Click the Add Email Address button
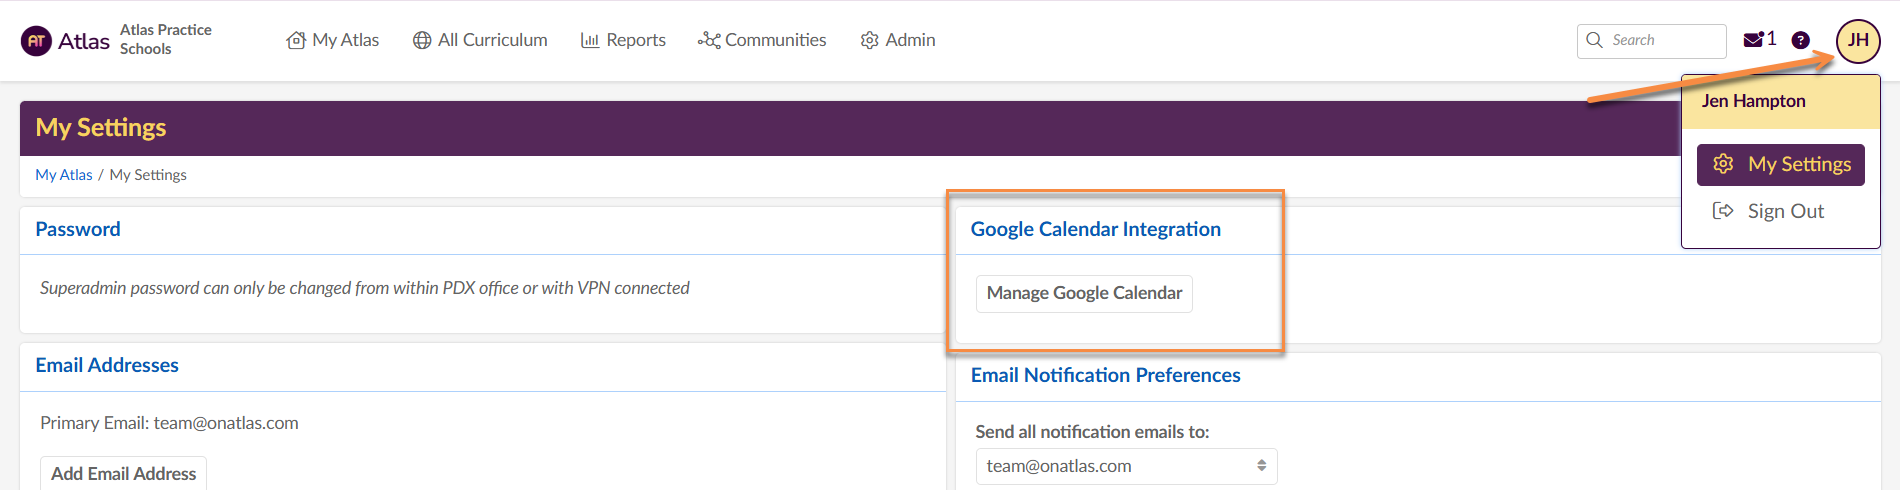Screen dimensions: 1900x490 tap(123, 473)
